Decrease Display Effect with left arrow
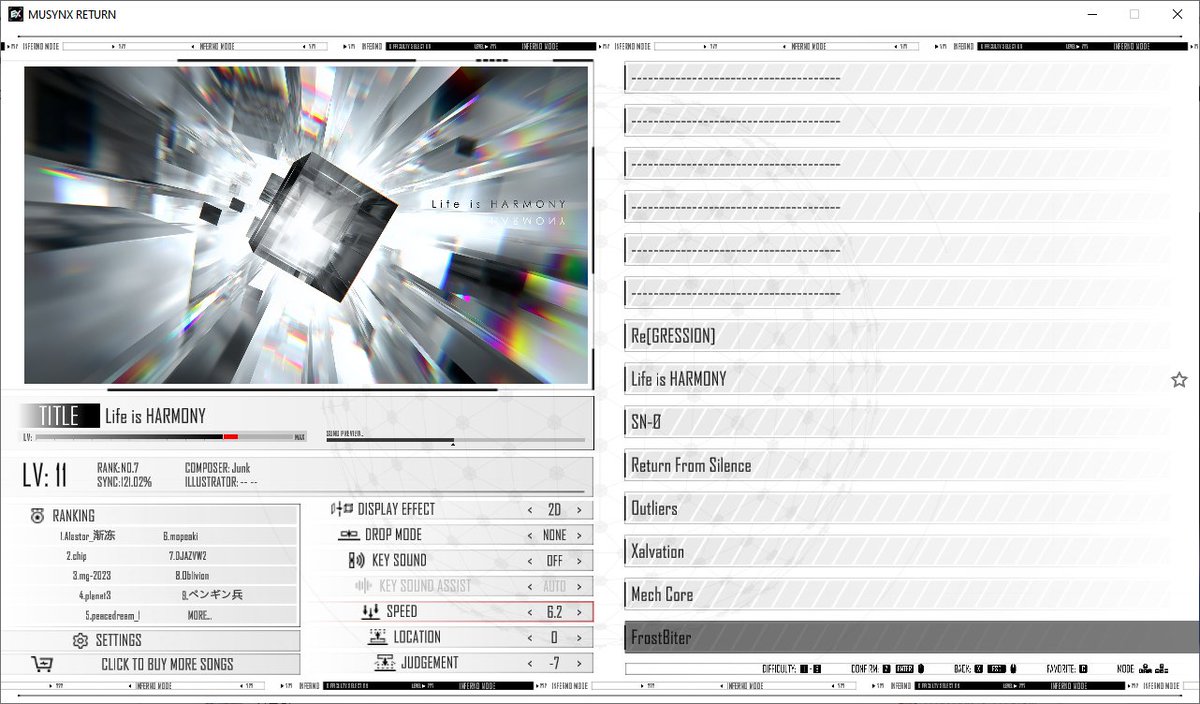This screenshot has height=704, width=1200. tap(530, 510)
